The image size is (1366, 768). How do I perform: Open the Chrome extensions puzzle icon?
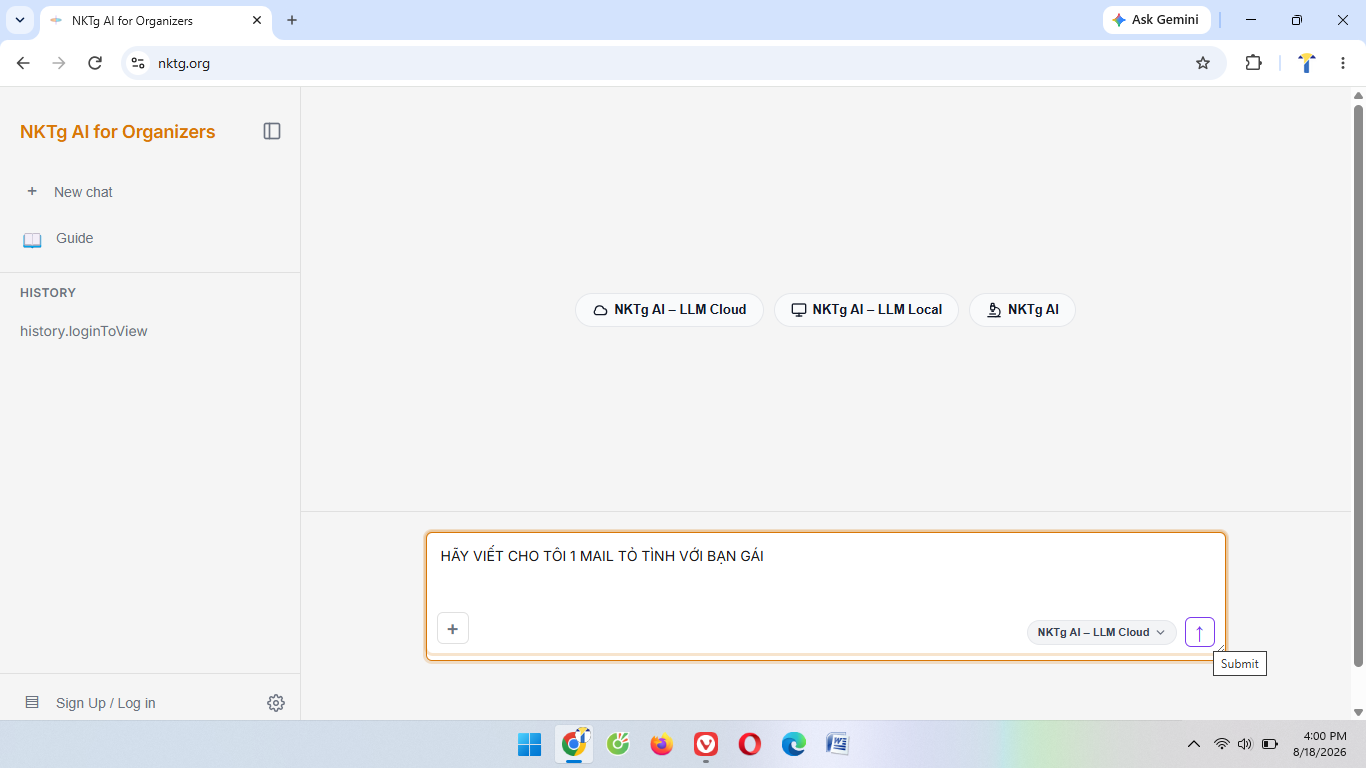tap(1253, 63)
